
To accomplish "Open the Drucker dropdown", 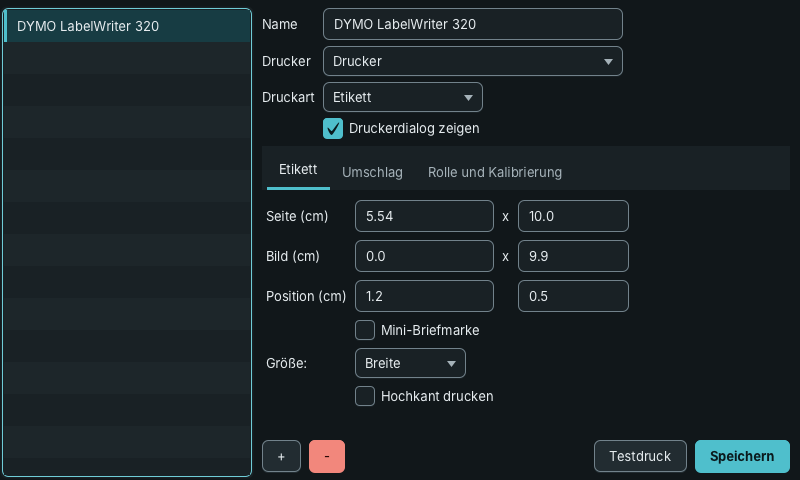I will (472, 61).
